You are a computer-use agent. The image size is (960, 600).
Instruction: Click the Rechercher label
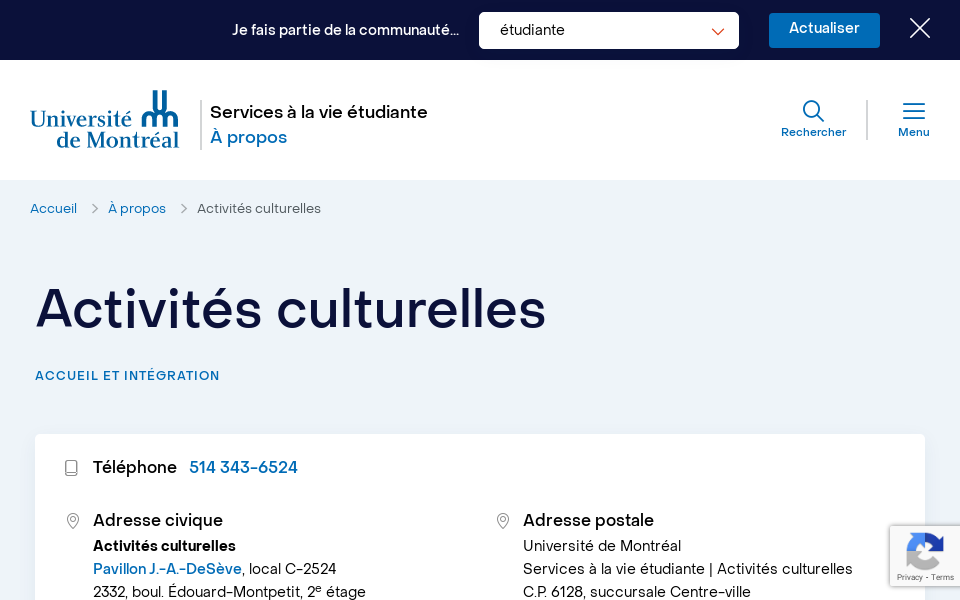[x=813, y=132]
